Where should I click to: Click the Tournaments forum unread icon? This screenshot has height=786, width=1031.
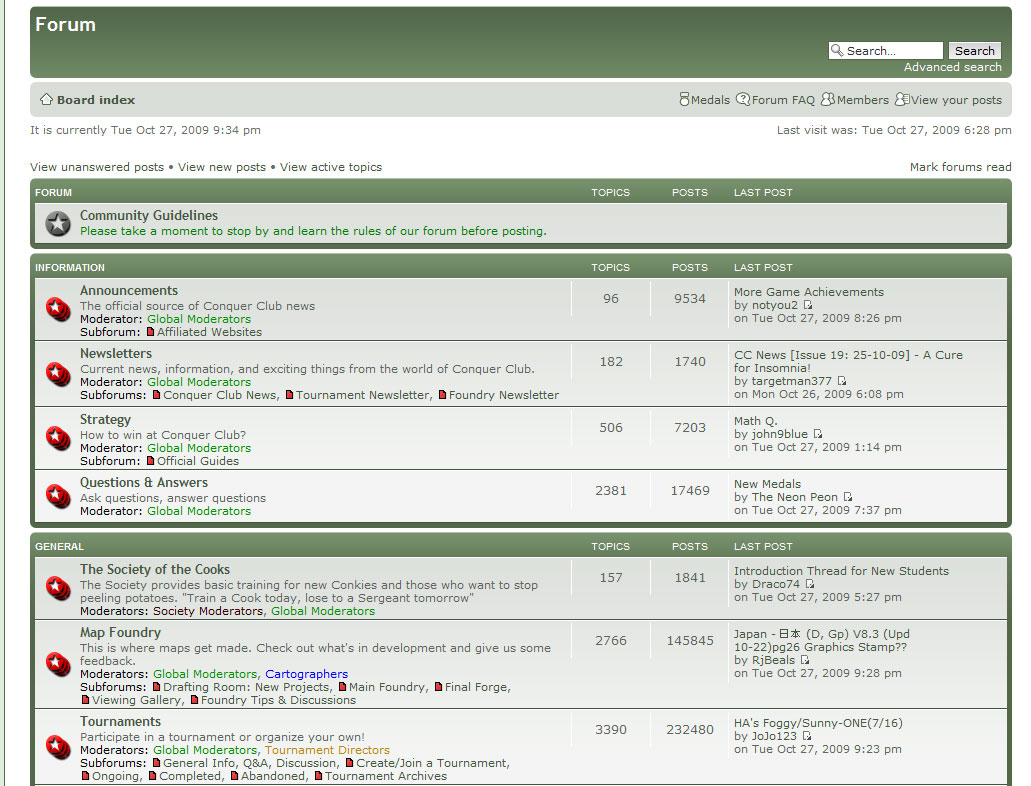coord(58,747)
